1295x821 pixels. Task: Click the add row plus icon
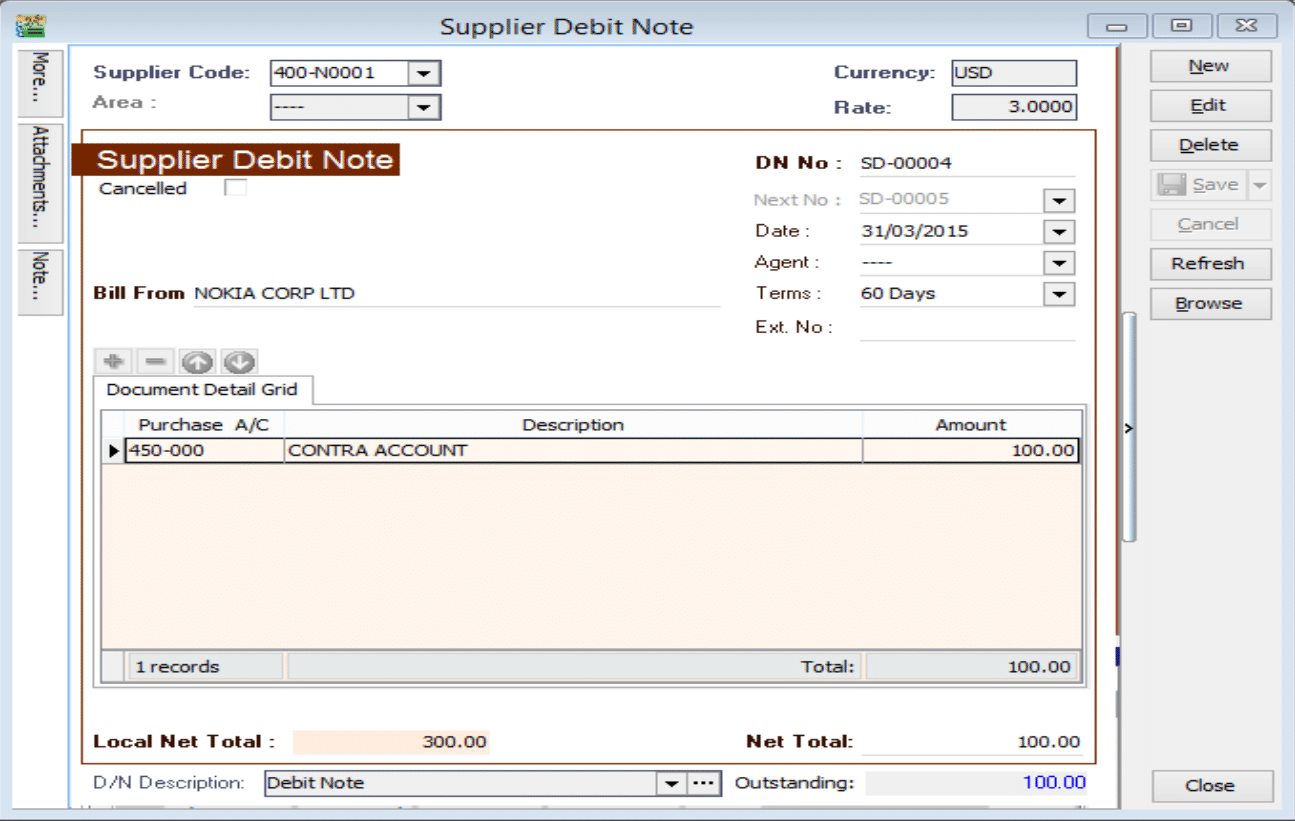pyautogui.click(x=113, y=362)
